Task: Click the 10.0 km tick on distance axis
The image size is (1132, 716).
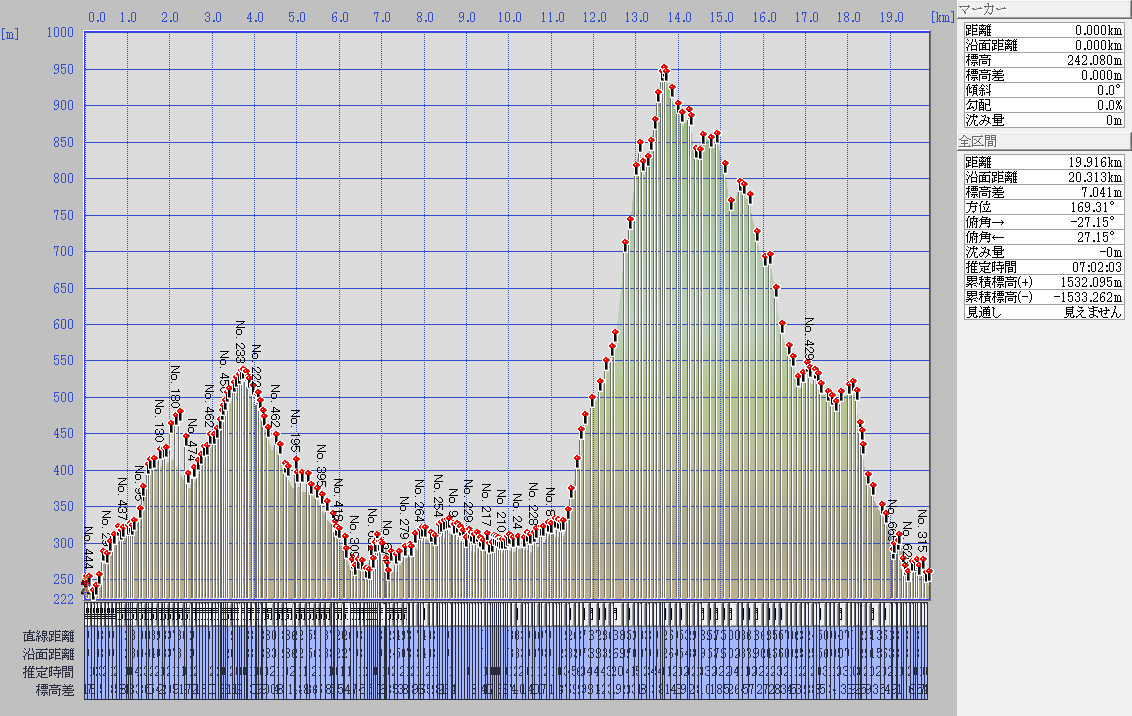Action: tap(509, 17)
